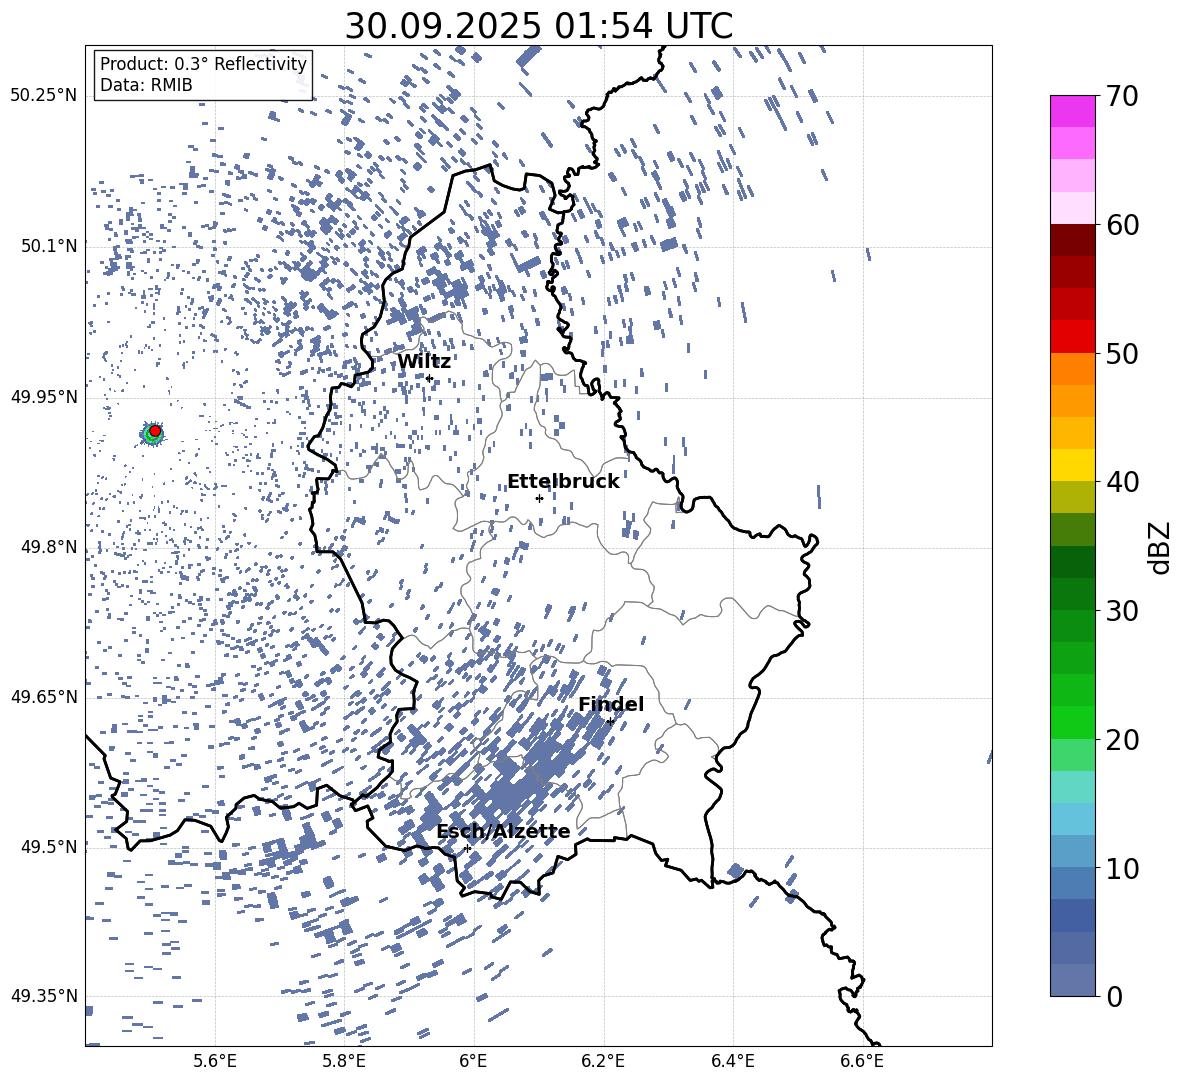
Task: Click the Ettelbruck station cross marker
Action: 539,498
